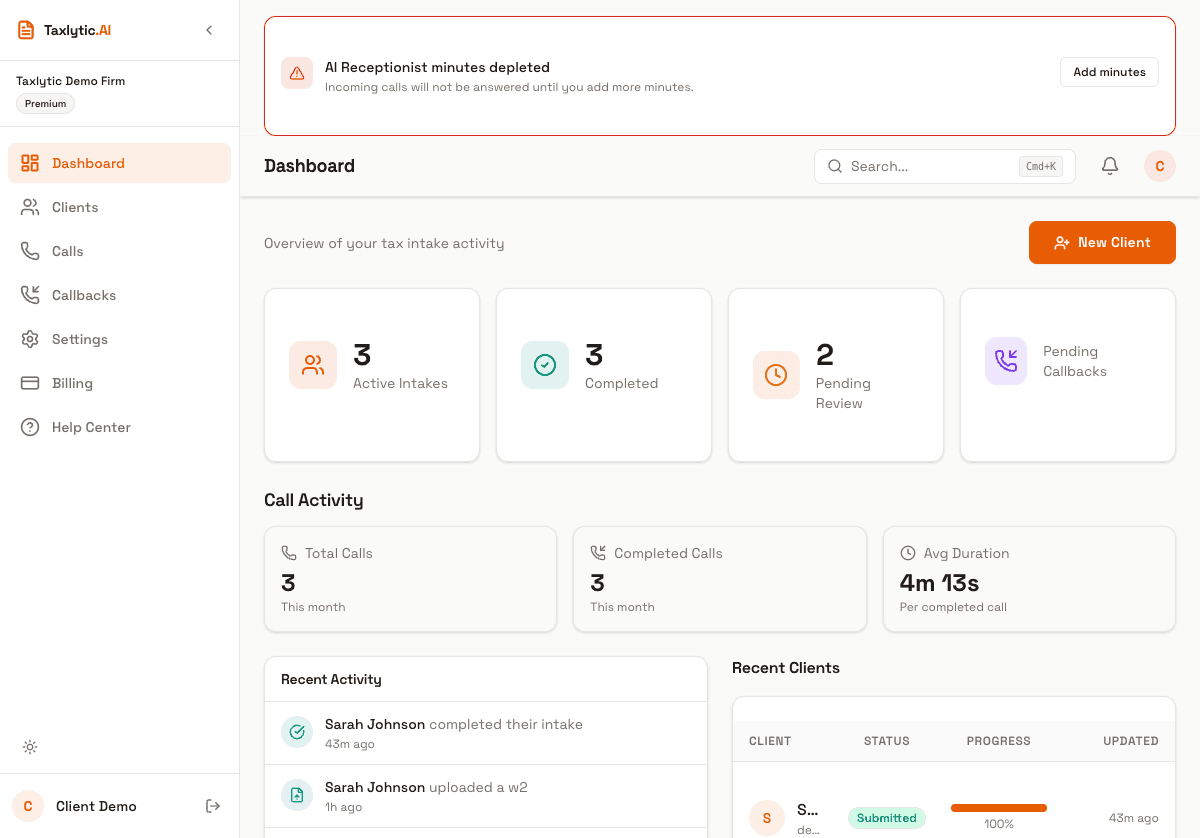Expand the Pending Callbacks card

click(x=1067, y=375)
